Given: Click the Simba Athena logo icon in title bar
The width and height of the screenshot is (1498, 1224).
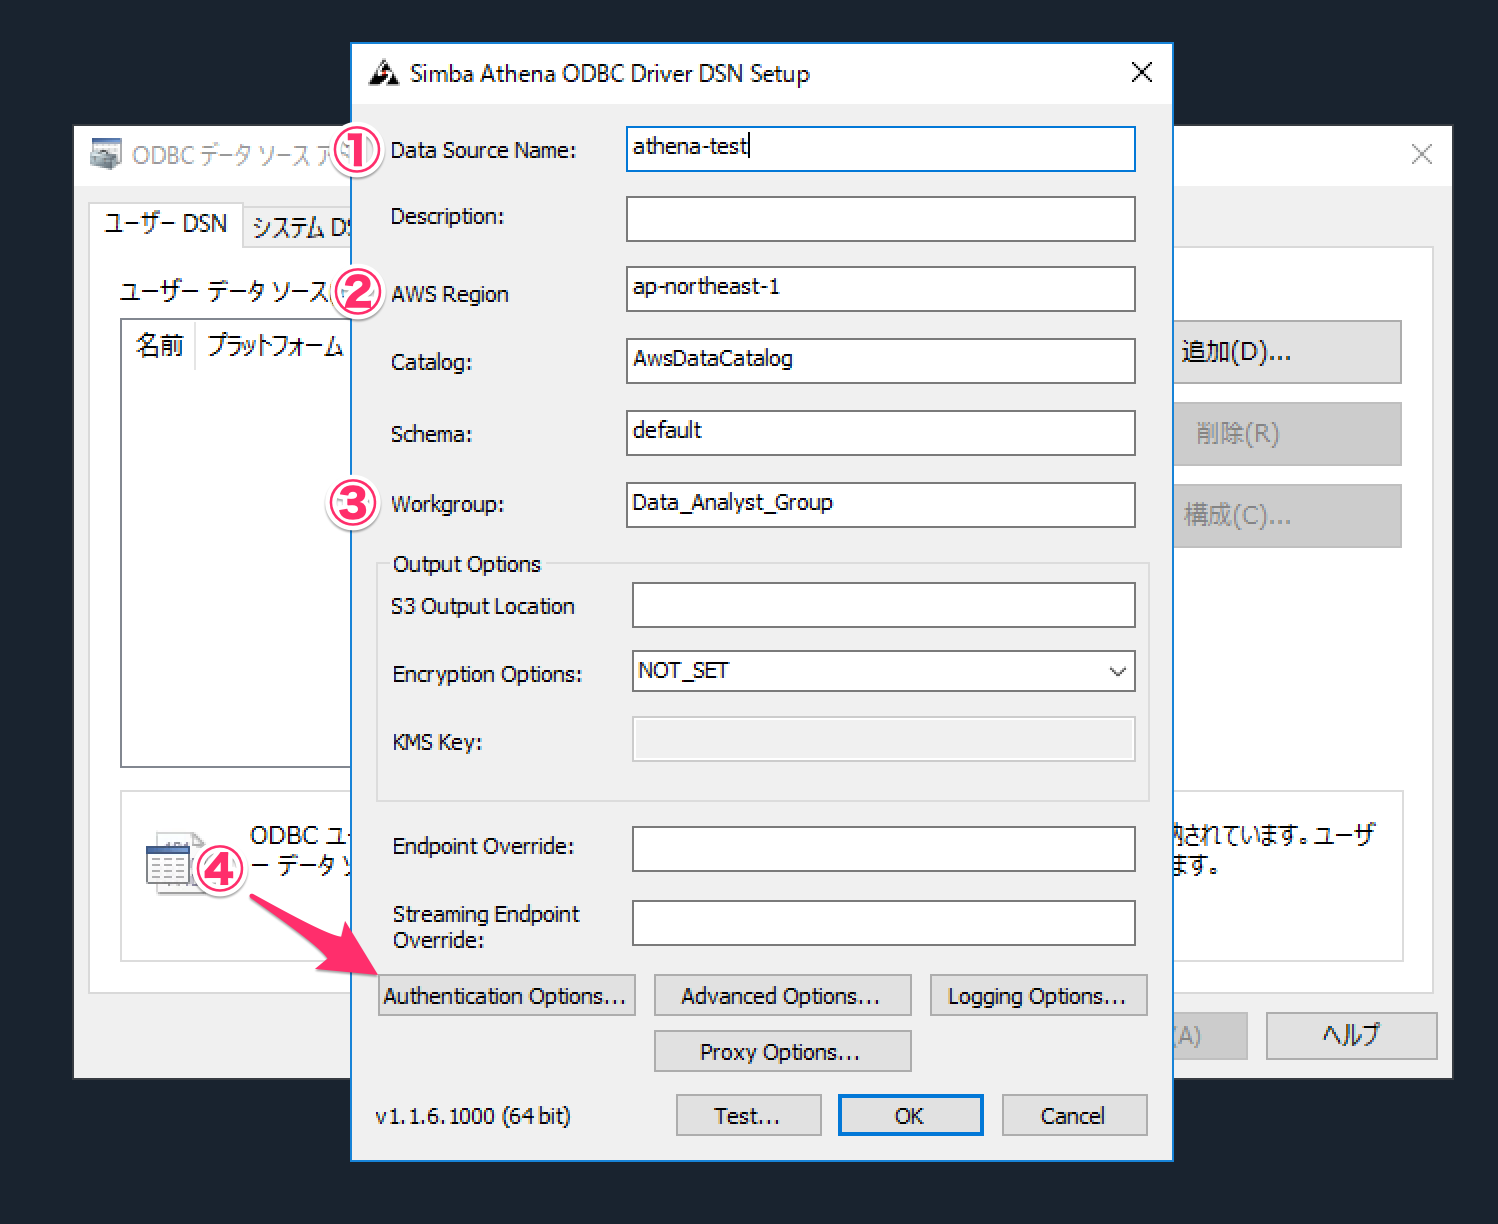Looking at the screenshot, I should click(384, 73).
